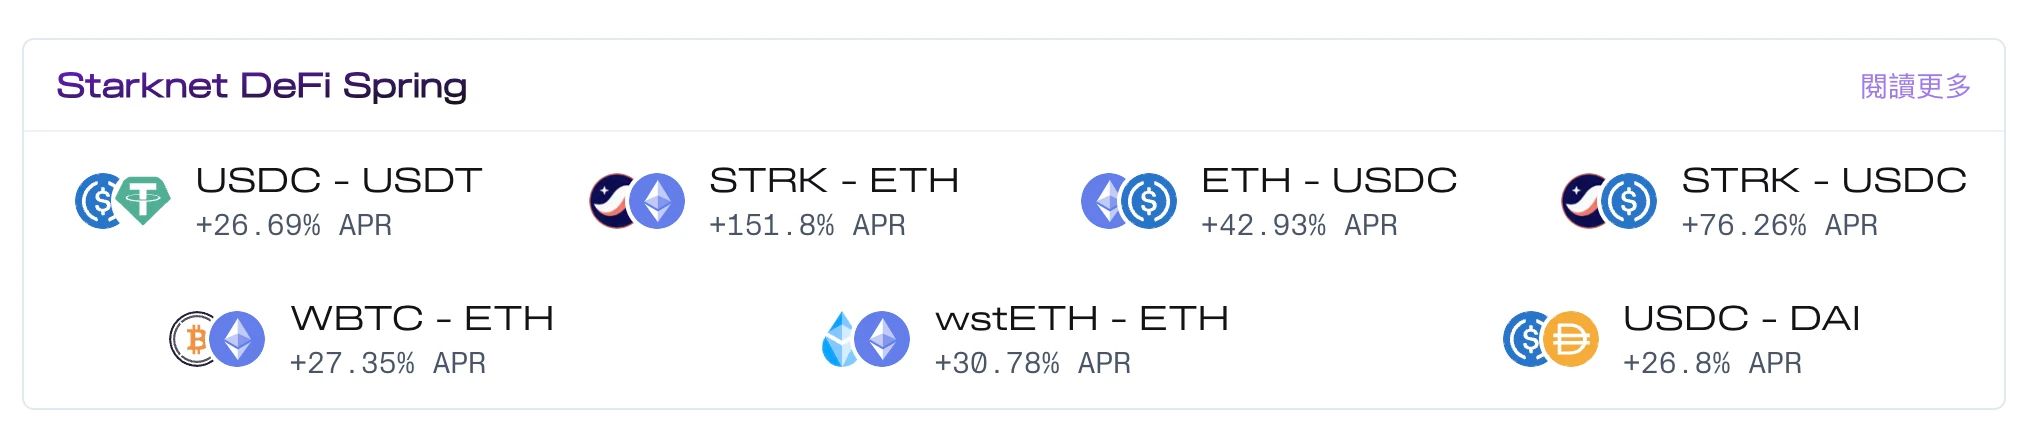Open the STRK - ETH pool name
The width and height of the screenshot is (2038, 432).
834,180
